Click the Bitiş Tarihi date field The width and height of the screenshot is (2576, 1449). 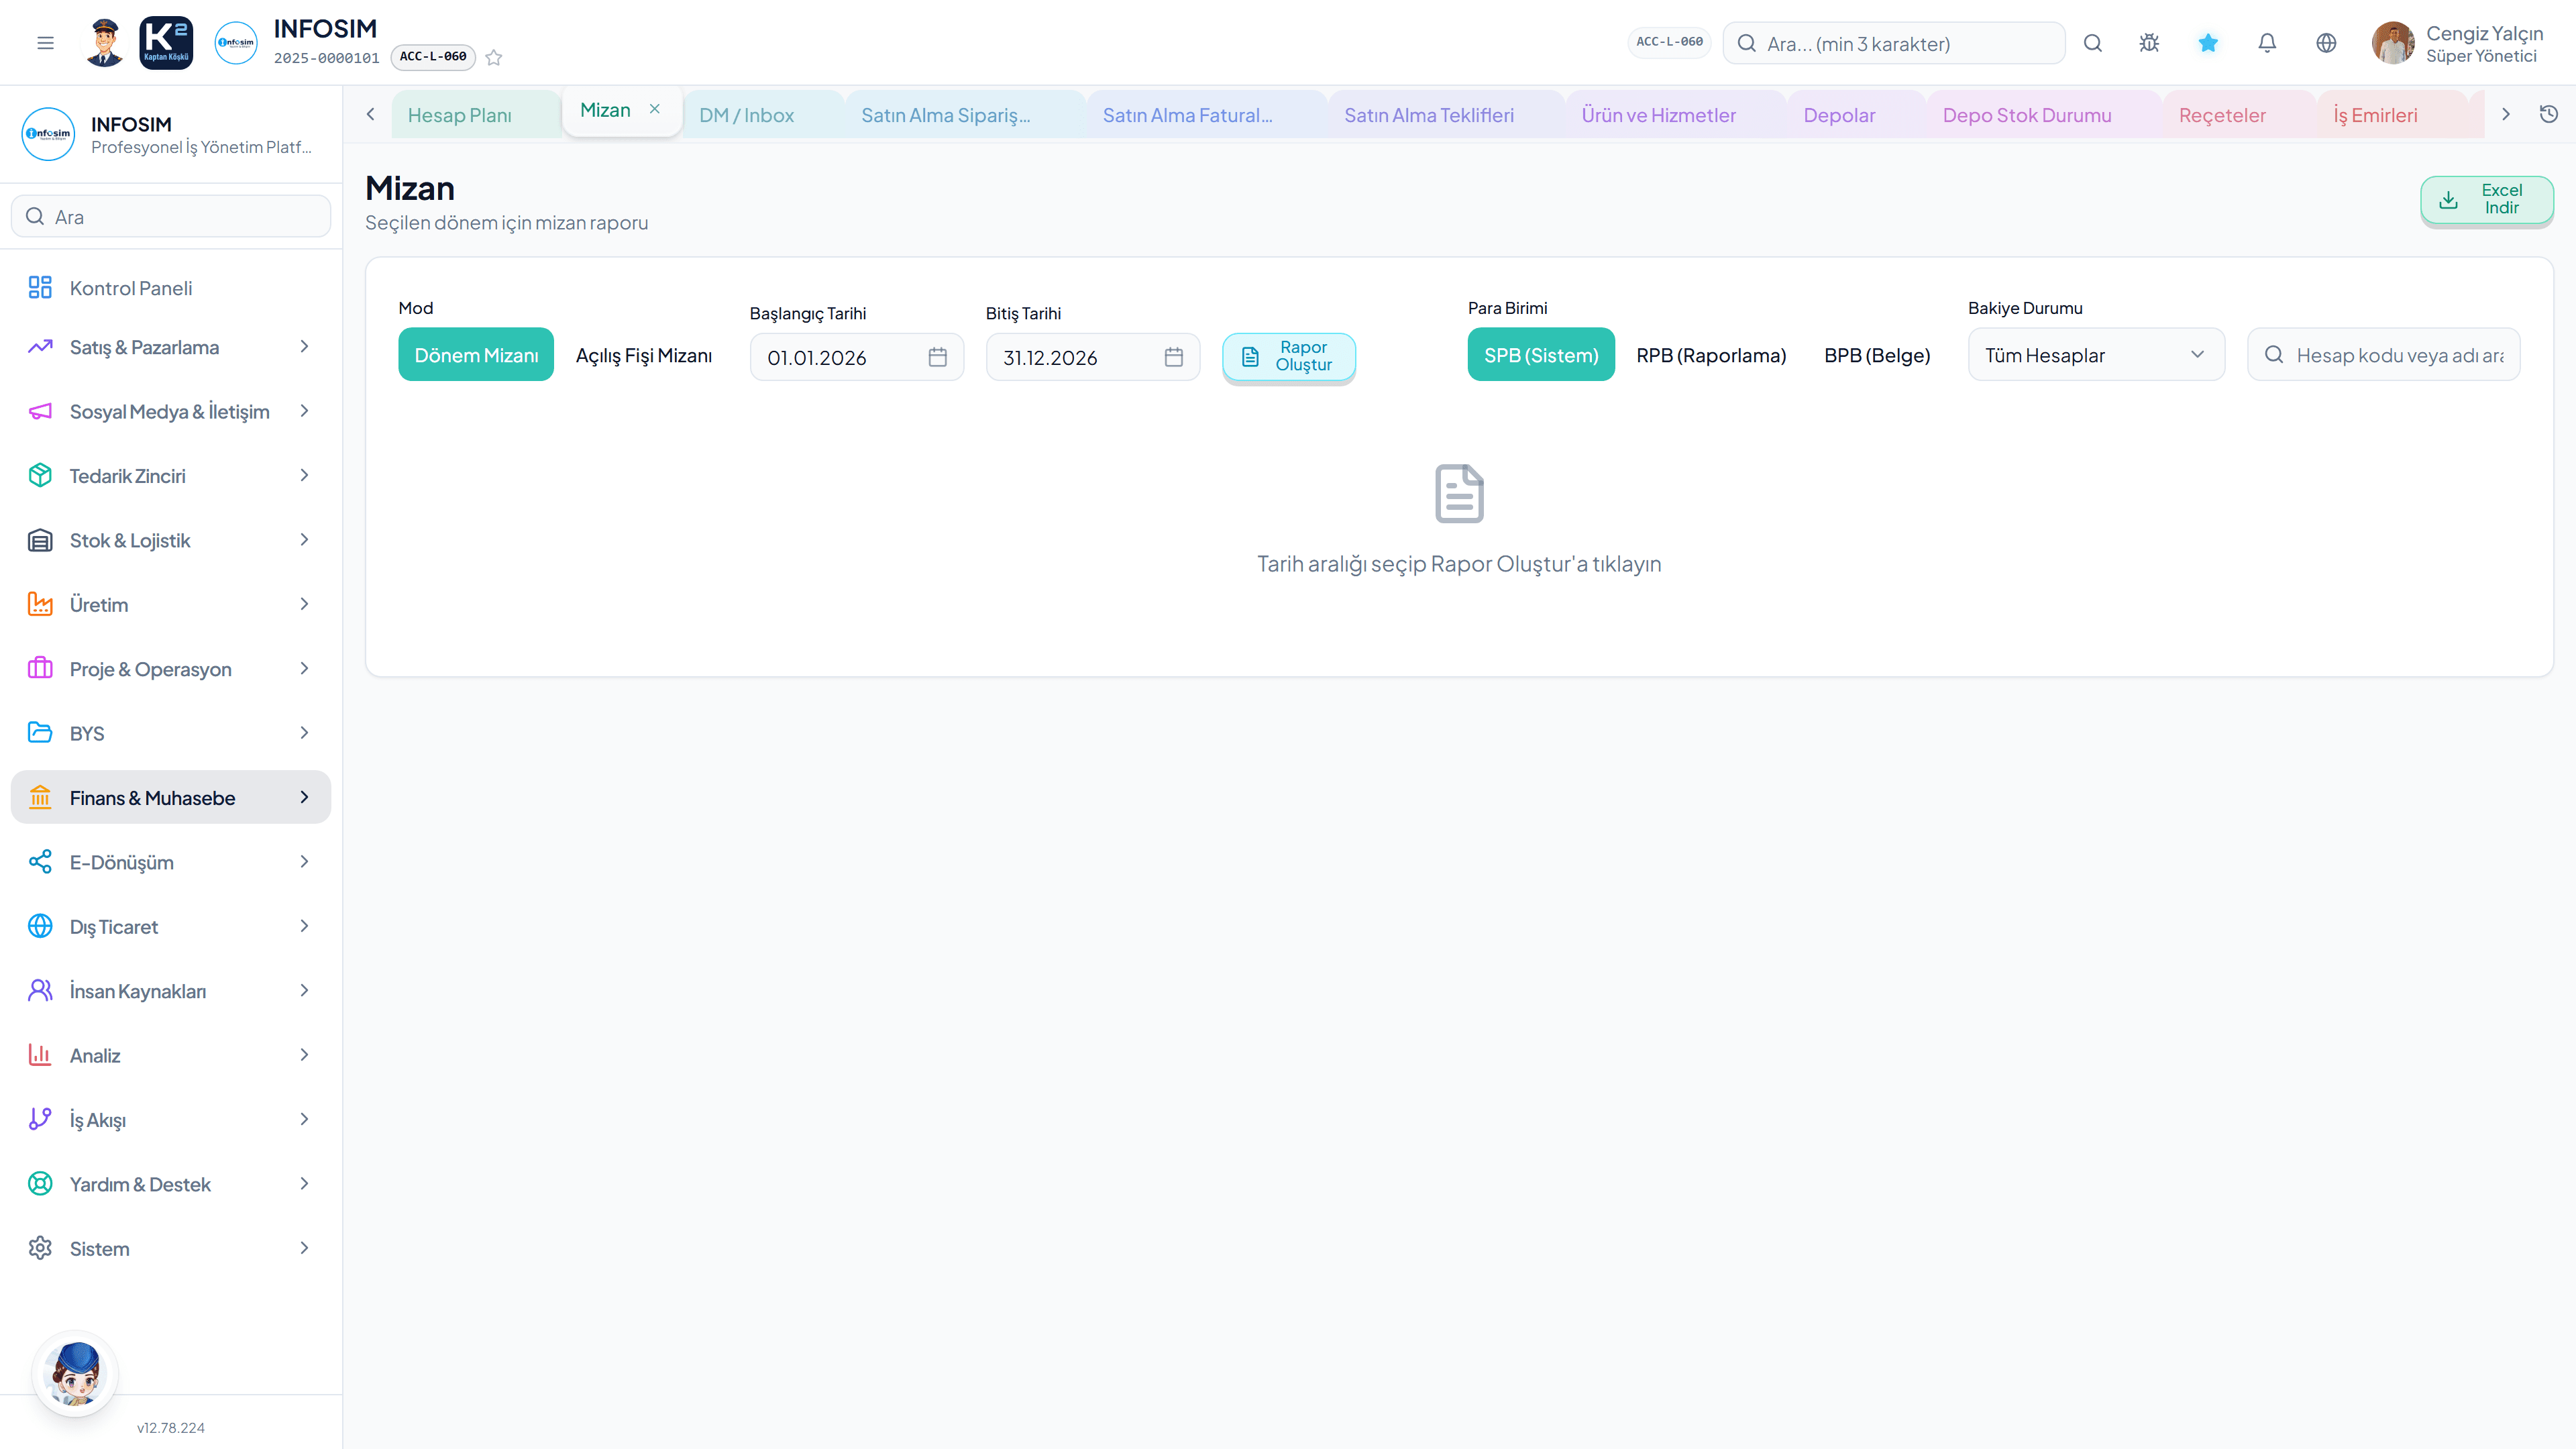coord(1093,357)
